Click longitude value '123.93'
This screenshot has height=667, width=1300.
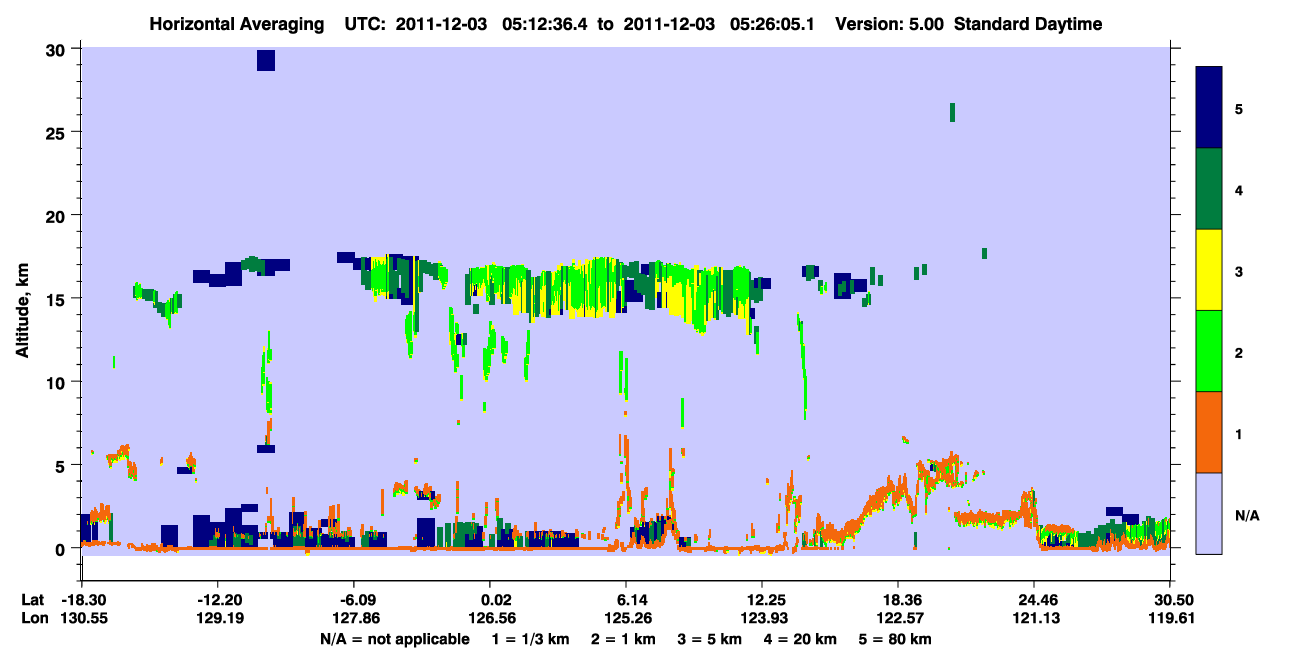pos(762,618)
